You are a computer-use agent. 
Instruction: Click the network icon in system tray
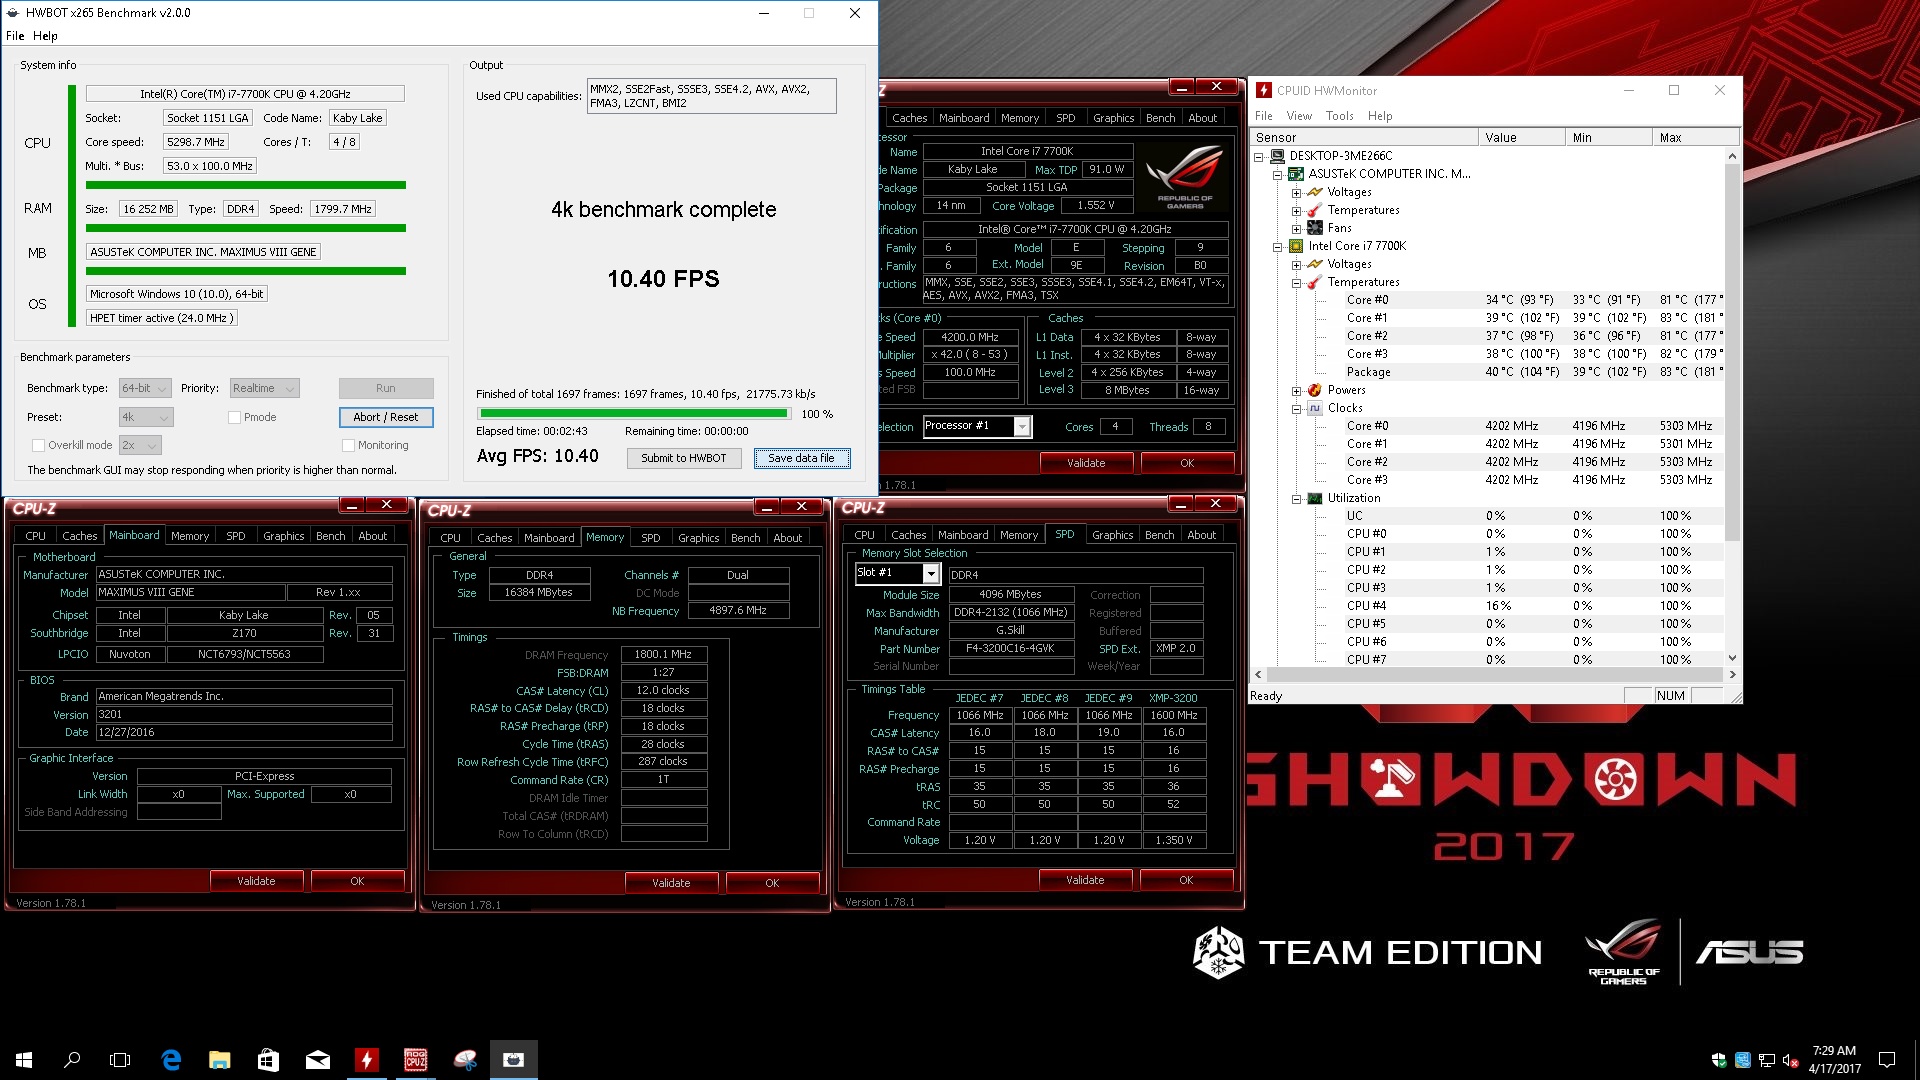(x=1767, y=1060)
